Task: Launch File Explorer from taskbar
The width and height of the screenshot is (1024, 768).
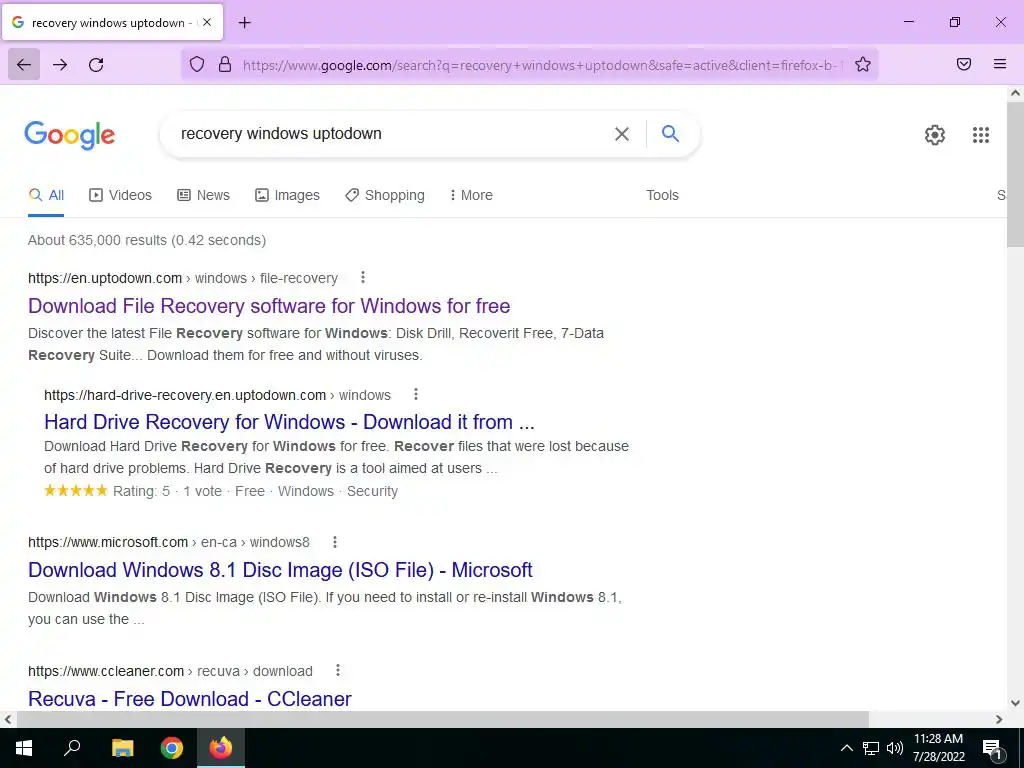Action: (122, 748)
